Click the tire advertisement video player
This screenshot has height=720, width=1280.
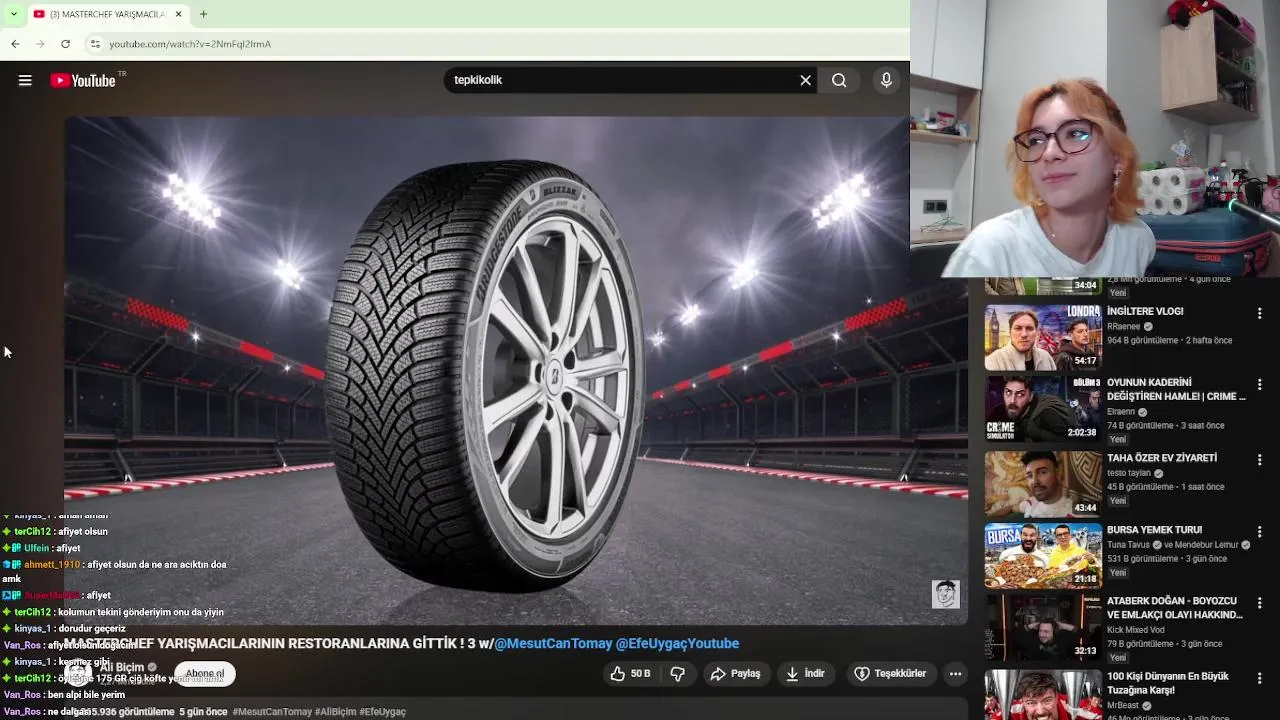click(x=515, y=370)
